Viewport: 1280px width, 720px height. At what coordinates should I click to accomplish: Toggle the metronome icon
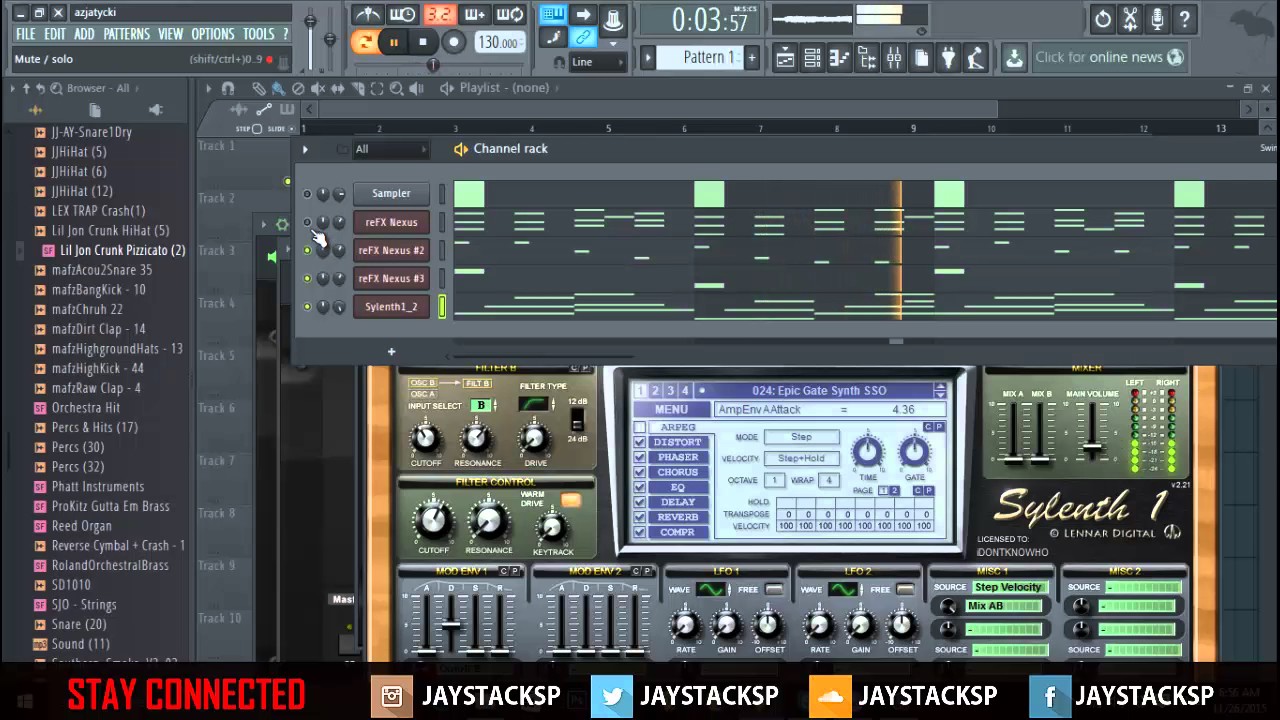click(x=367, y=15)
